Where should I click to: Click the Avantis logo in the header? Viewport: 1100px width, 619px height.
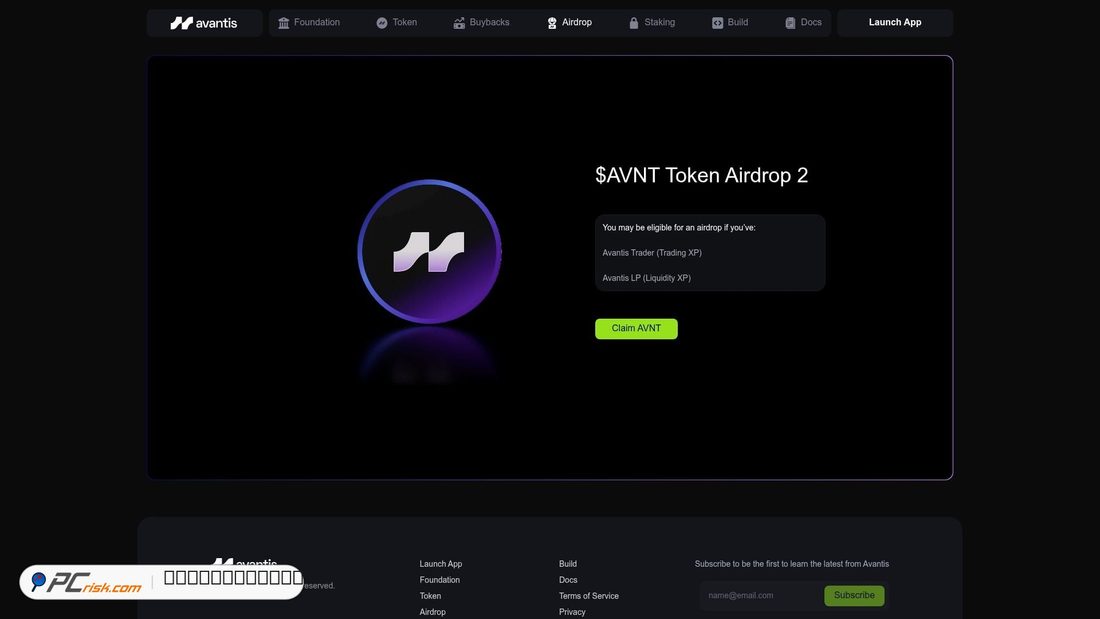[203, 23]
